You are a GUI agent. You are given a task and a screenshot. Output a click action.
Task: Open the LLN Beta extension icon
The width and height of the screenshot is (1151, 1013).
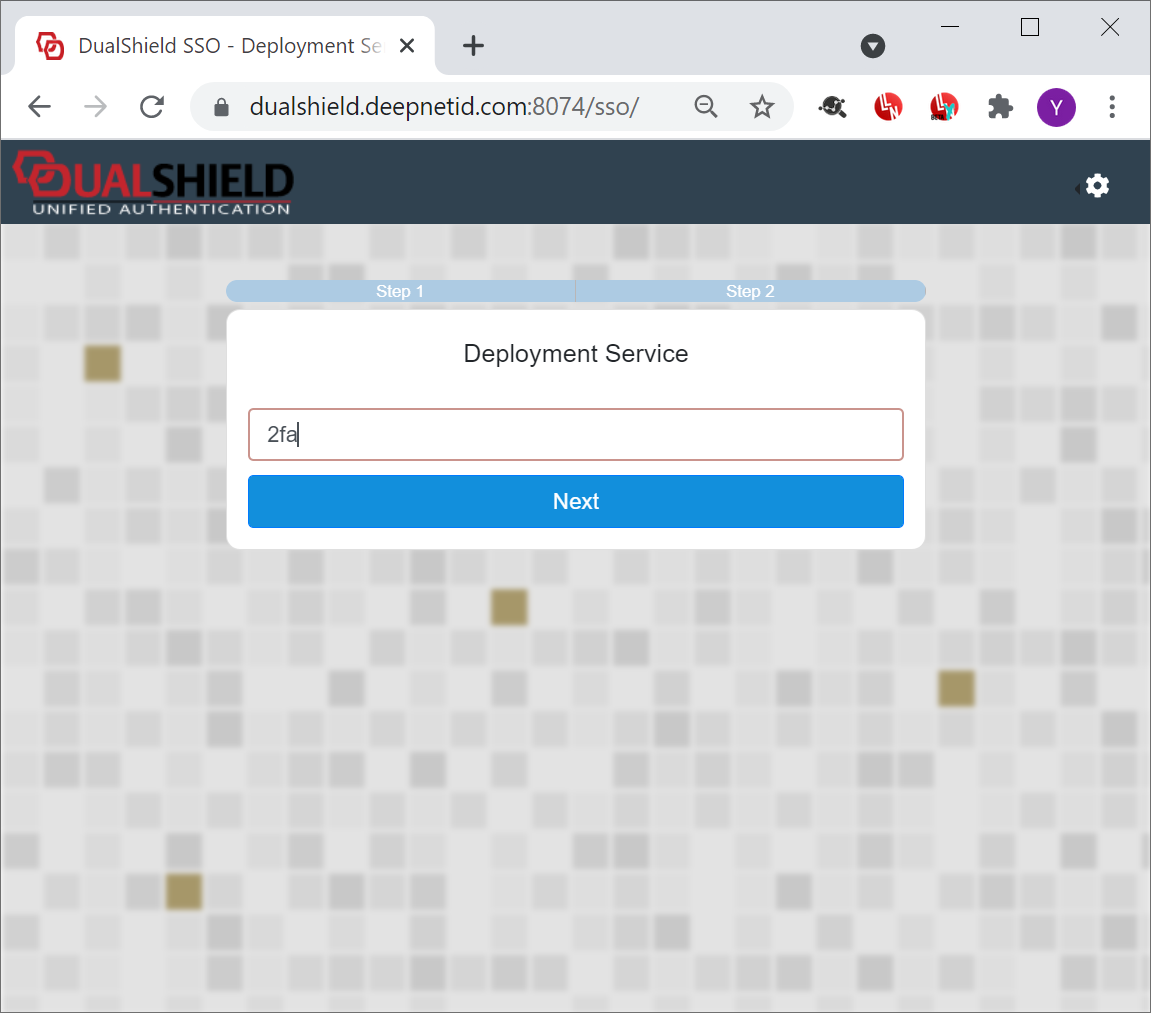[944, 107]
